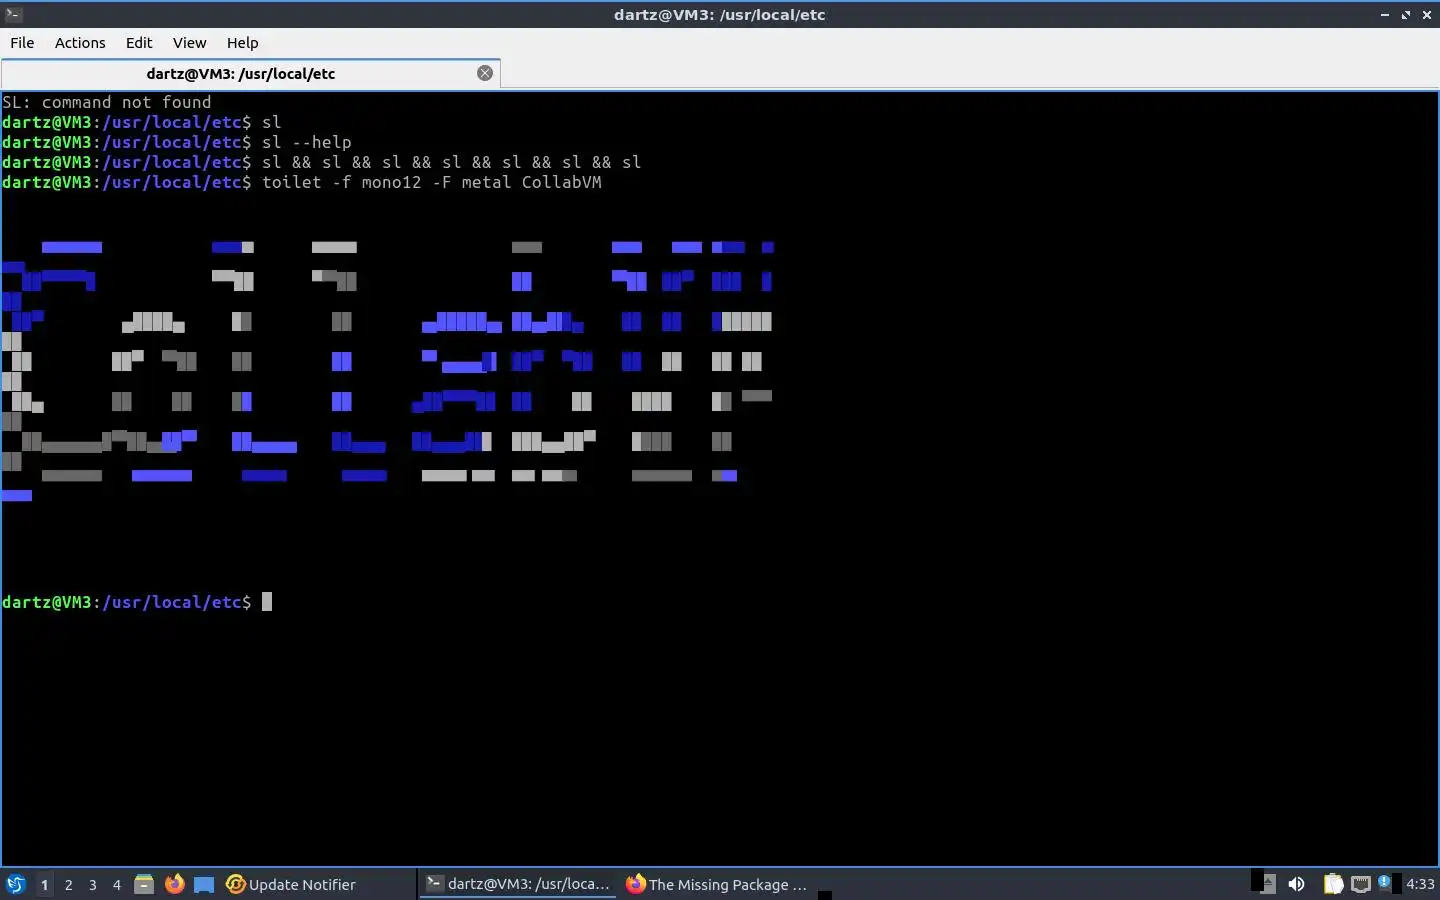Focus the dartz@VM3 terminal taskbar entry

click(518, 884)
